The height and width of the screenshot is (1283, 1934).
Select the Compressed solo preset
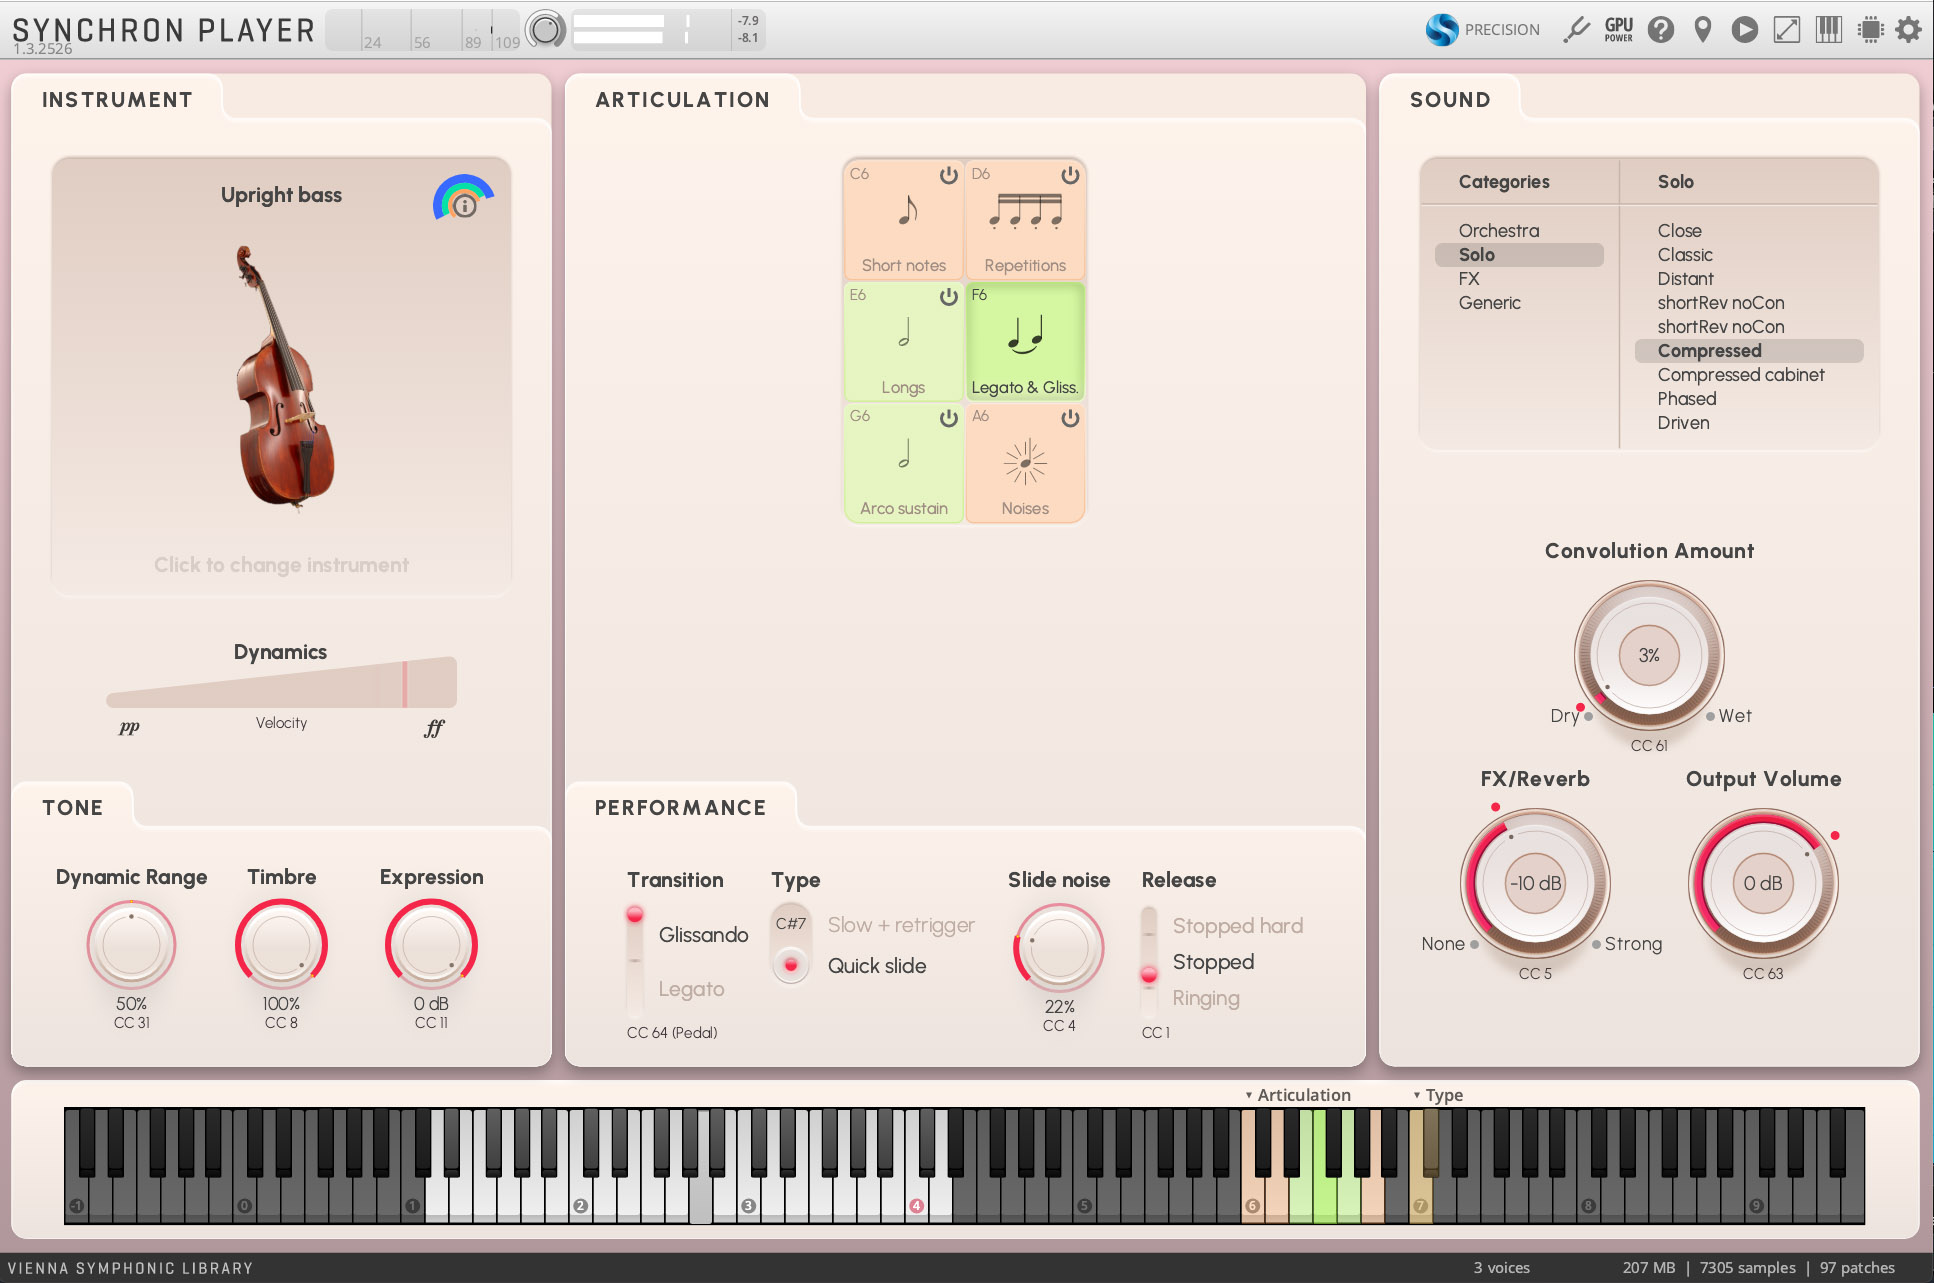[1748, 351]
